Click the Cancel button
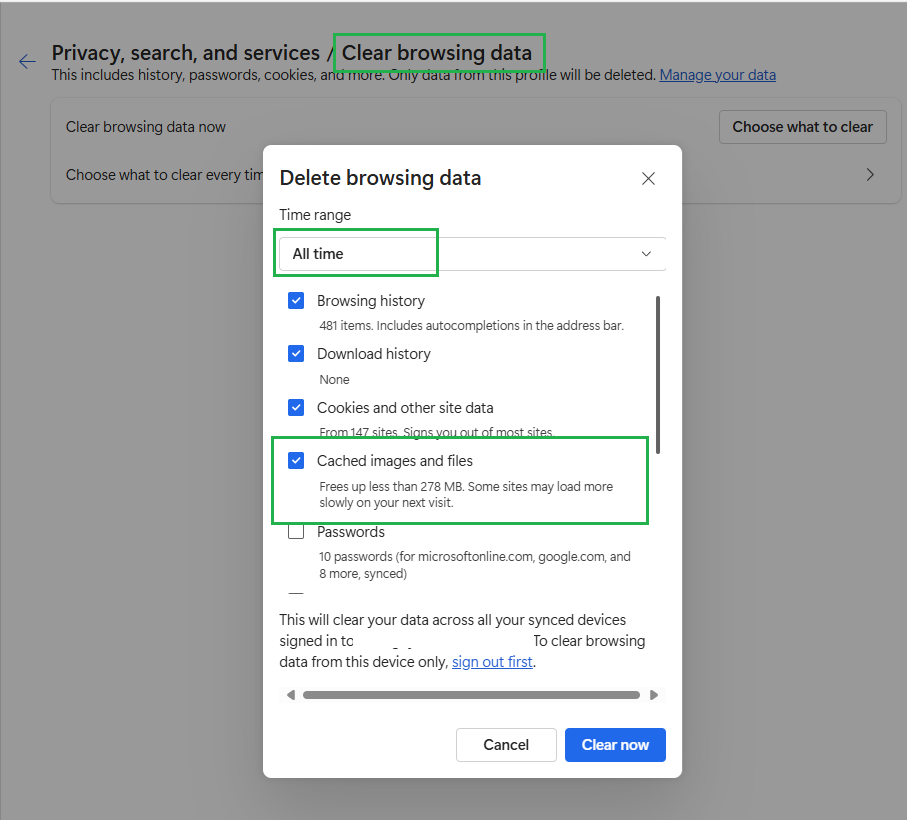This screenshot has height=820, width=907. [x=506, y=745]
